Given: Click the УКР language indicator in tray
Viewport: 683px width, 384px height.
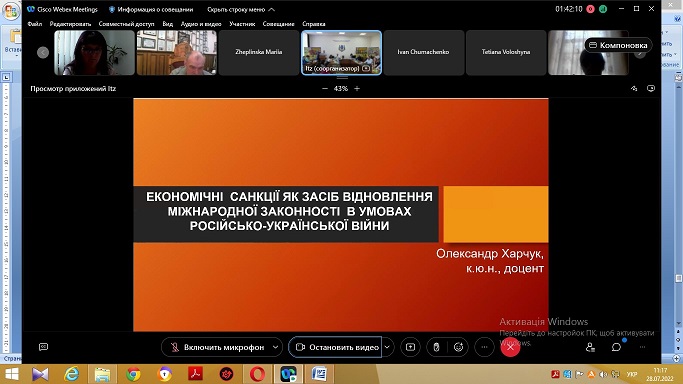Looking at the screenshot, I should tap(632, 374).
